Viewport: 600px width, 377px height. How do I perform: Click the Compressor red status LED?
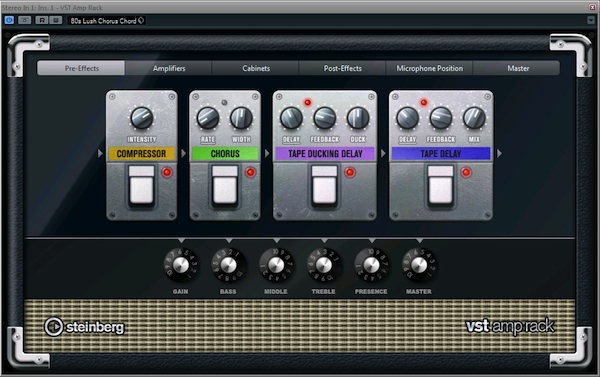click(x=167, y=172)
